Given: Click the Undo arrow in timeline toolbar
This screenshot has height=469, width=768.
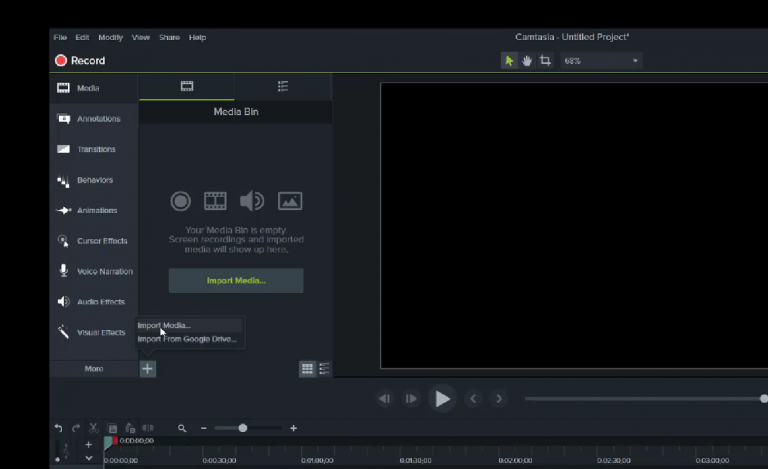Looking at the screenshot, I should (x=58, y=428).
